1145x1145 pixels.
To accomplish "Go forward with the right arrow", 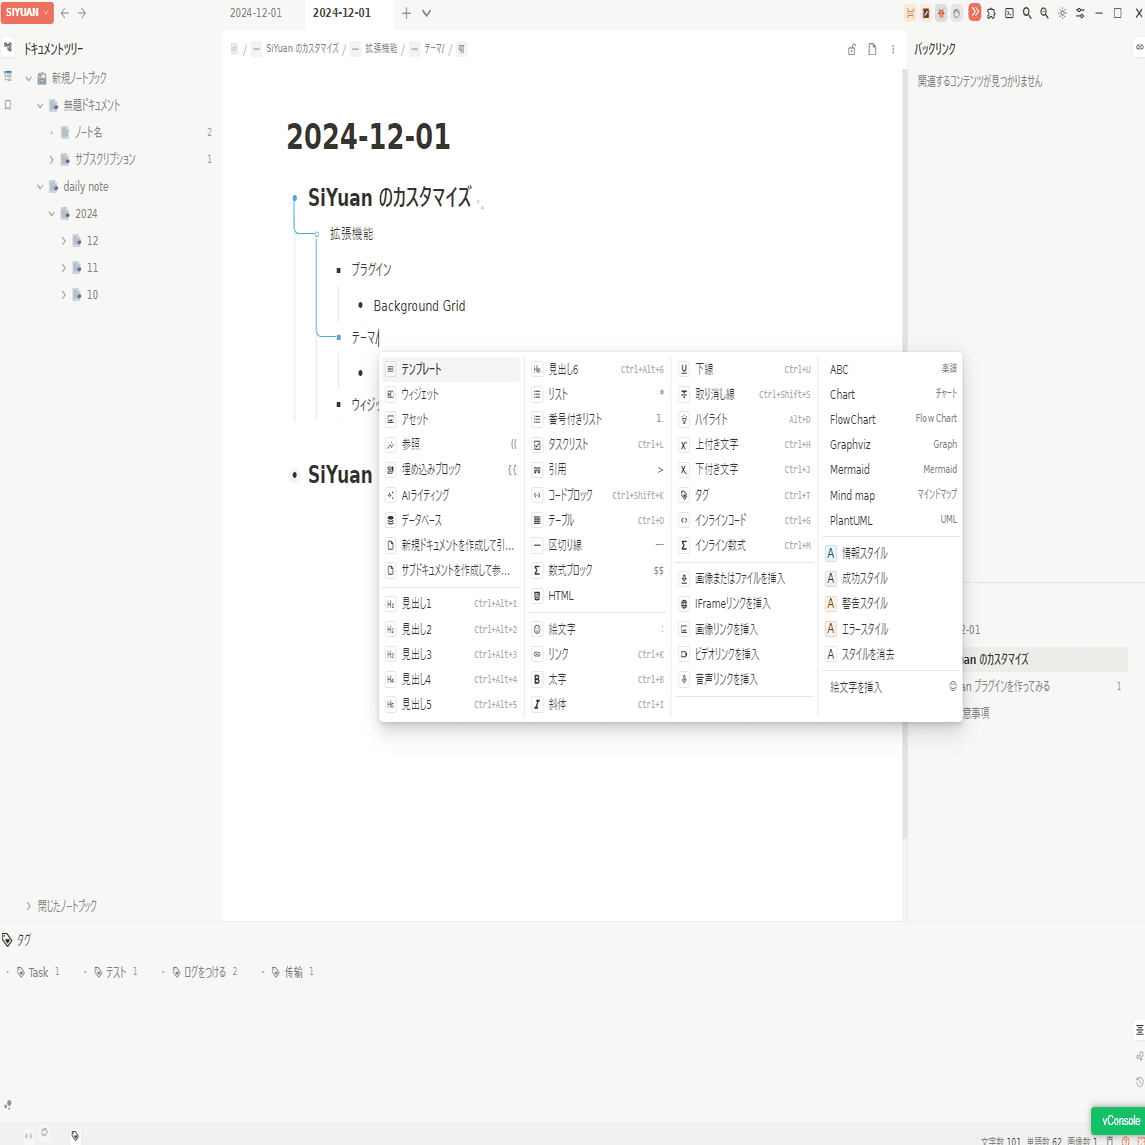I will point(82,13).
